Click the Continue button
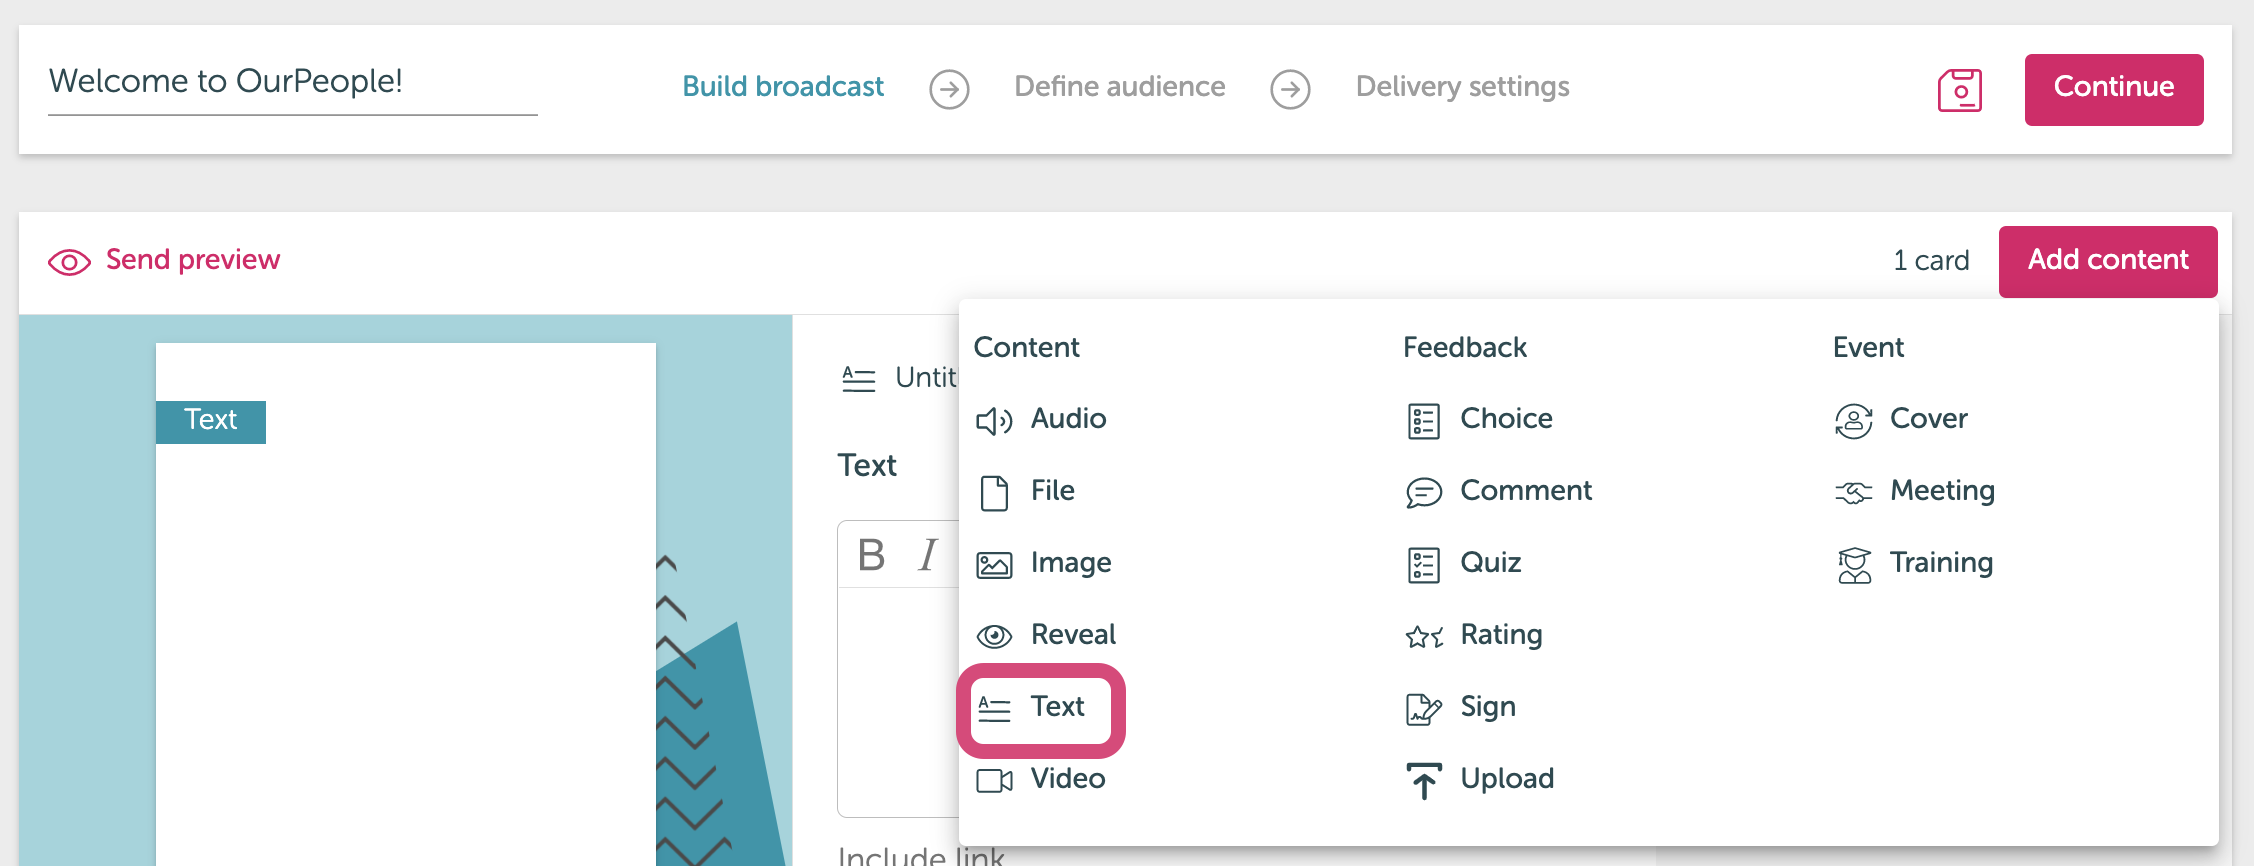 pyautogui.click(x=2114, y=89)
